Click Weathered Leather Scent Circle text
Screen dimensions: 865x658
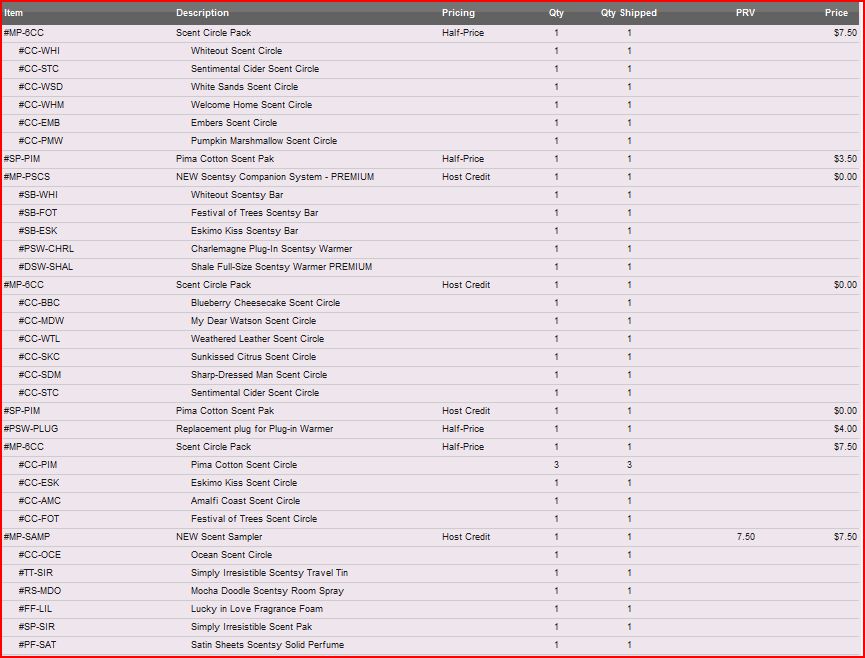point(258,339)
